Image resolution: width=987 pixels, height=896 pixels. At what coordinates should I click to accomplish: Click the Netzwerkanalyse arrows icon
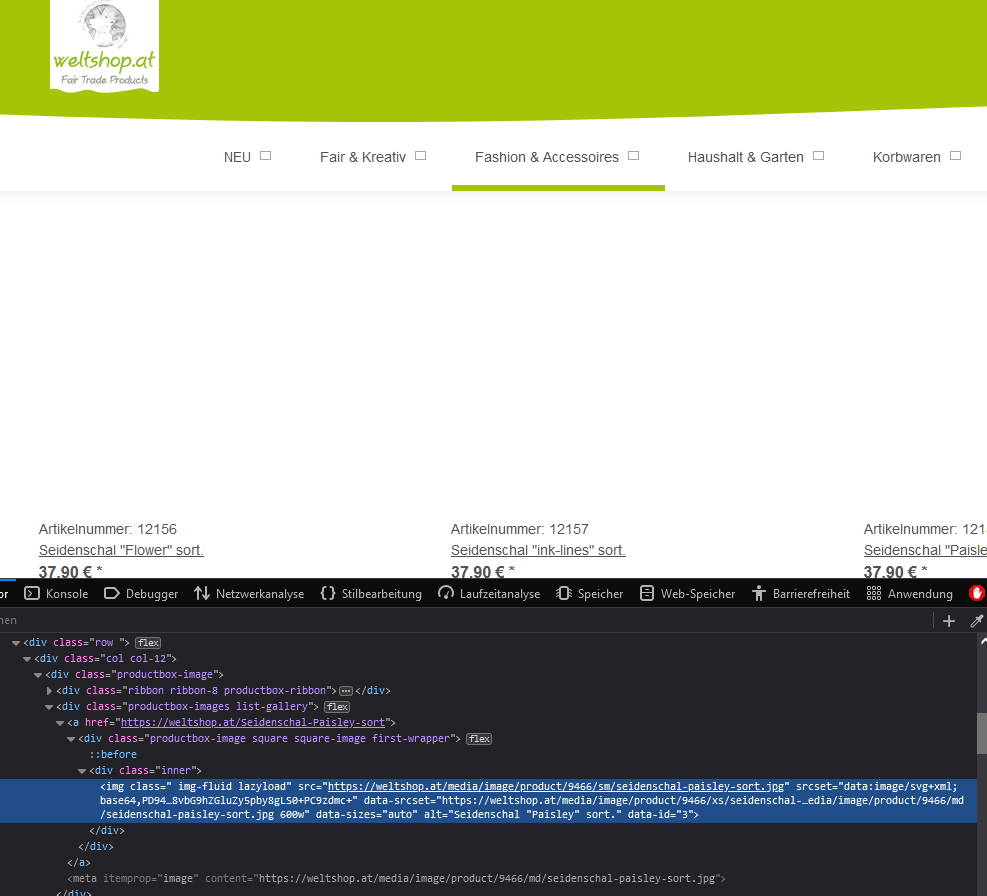click(x=202, y=594)
